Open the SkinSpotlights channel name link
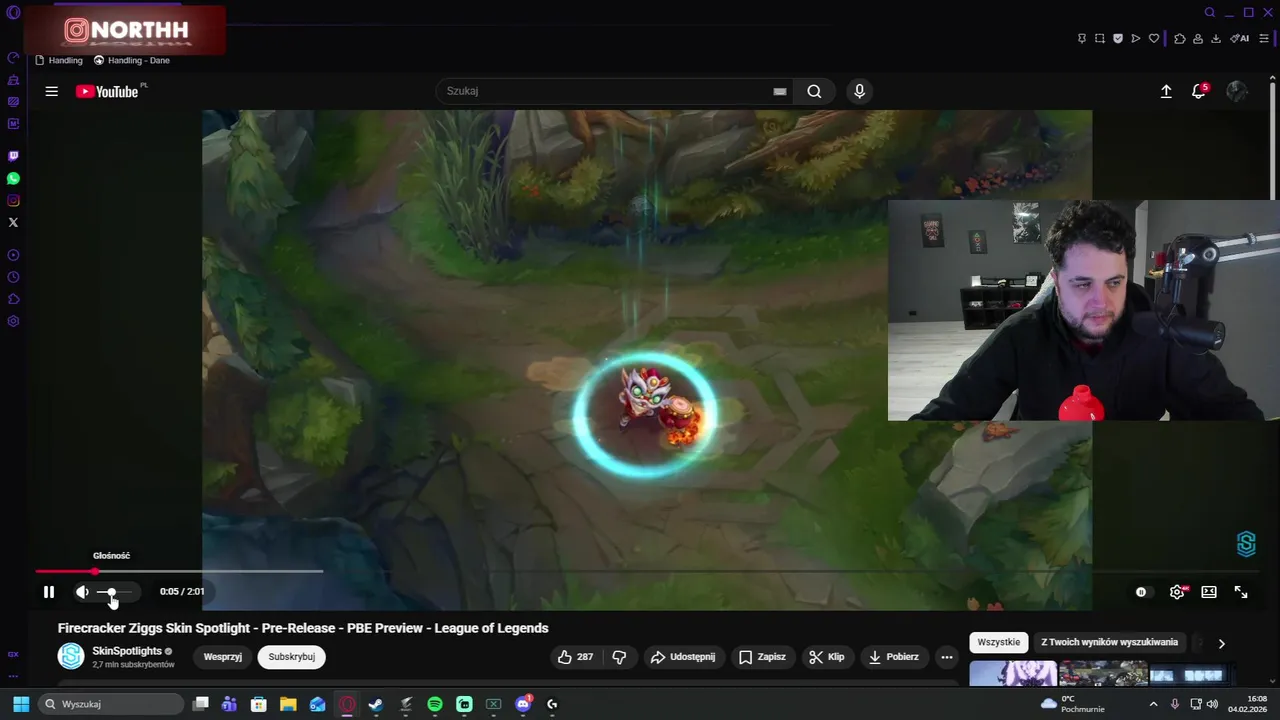Screen dimensions: 1280x720 (127, 651)
